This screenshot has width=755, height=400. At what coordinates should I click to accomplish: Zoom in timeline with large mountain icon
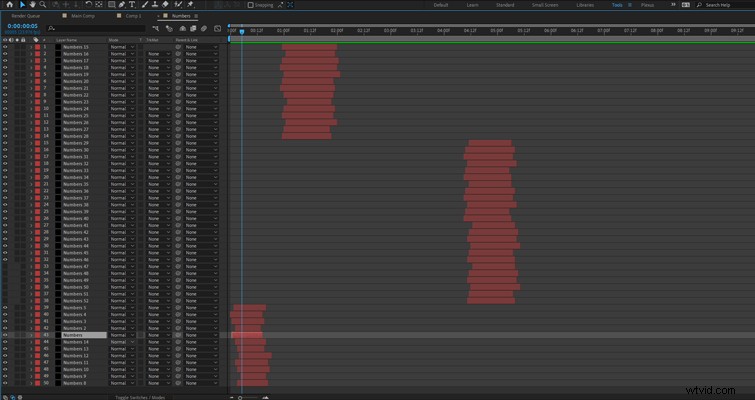(x=265, y=398)
